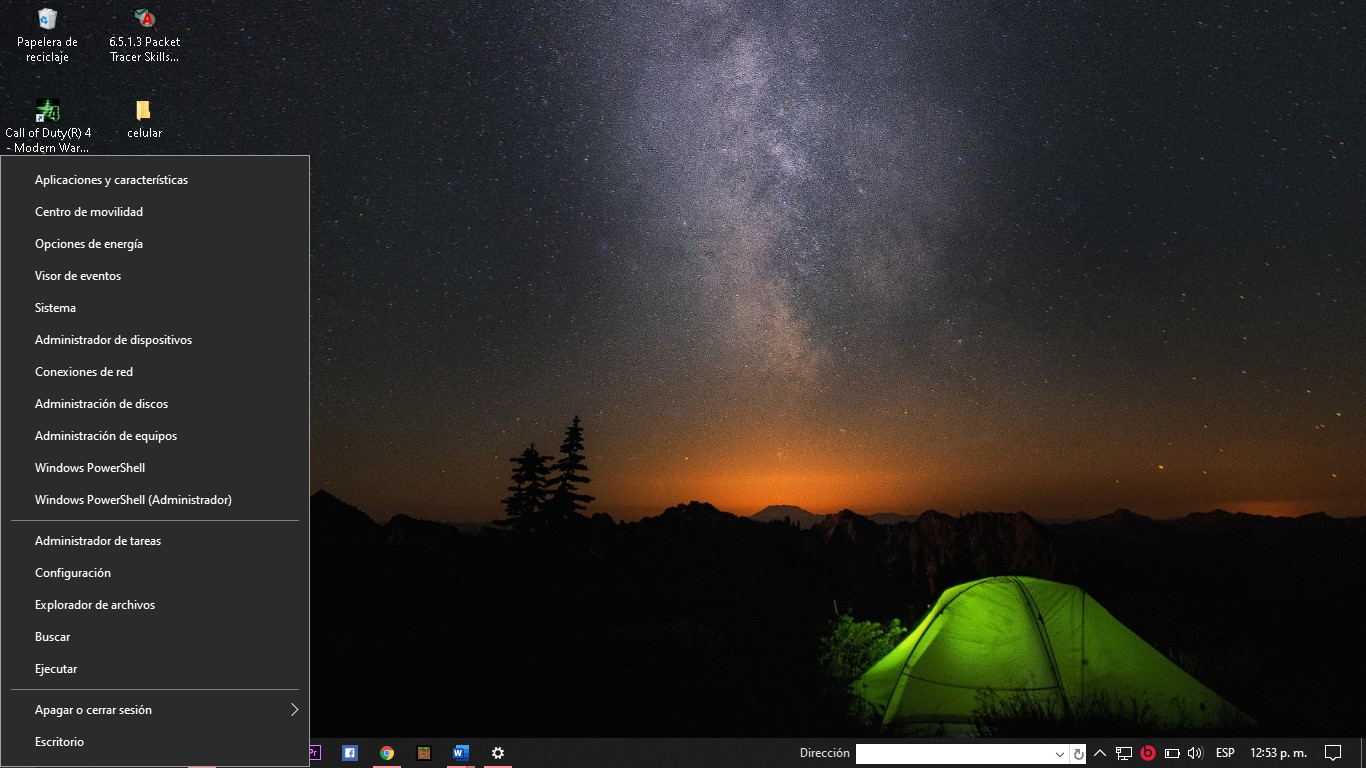Expand the Apagar o cerrar sesión submenu
Image resolution: width=1366 pixels, height=768 pixels.
click(x=294, y=710)
